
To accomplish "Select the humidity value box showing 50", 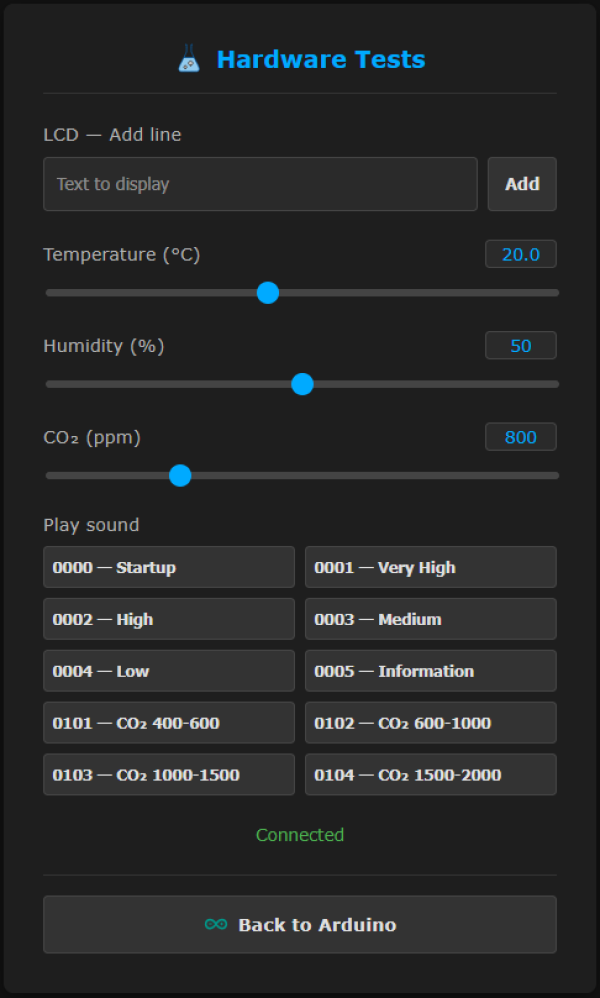I will [520, 346].
